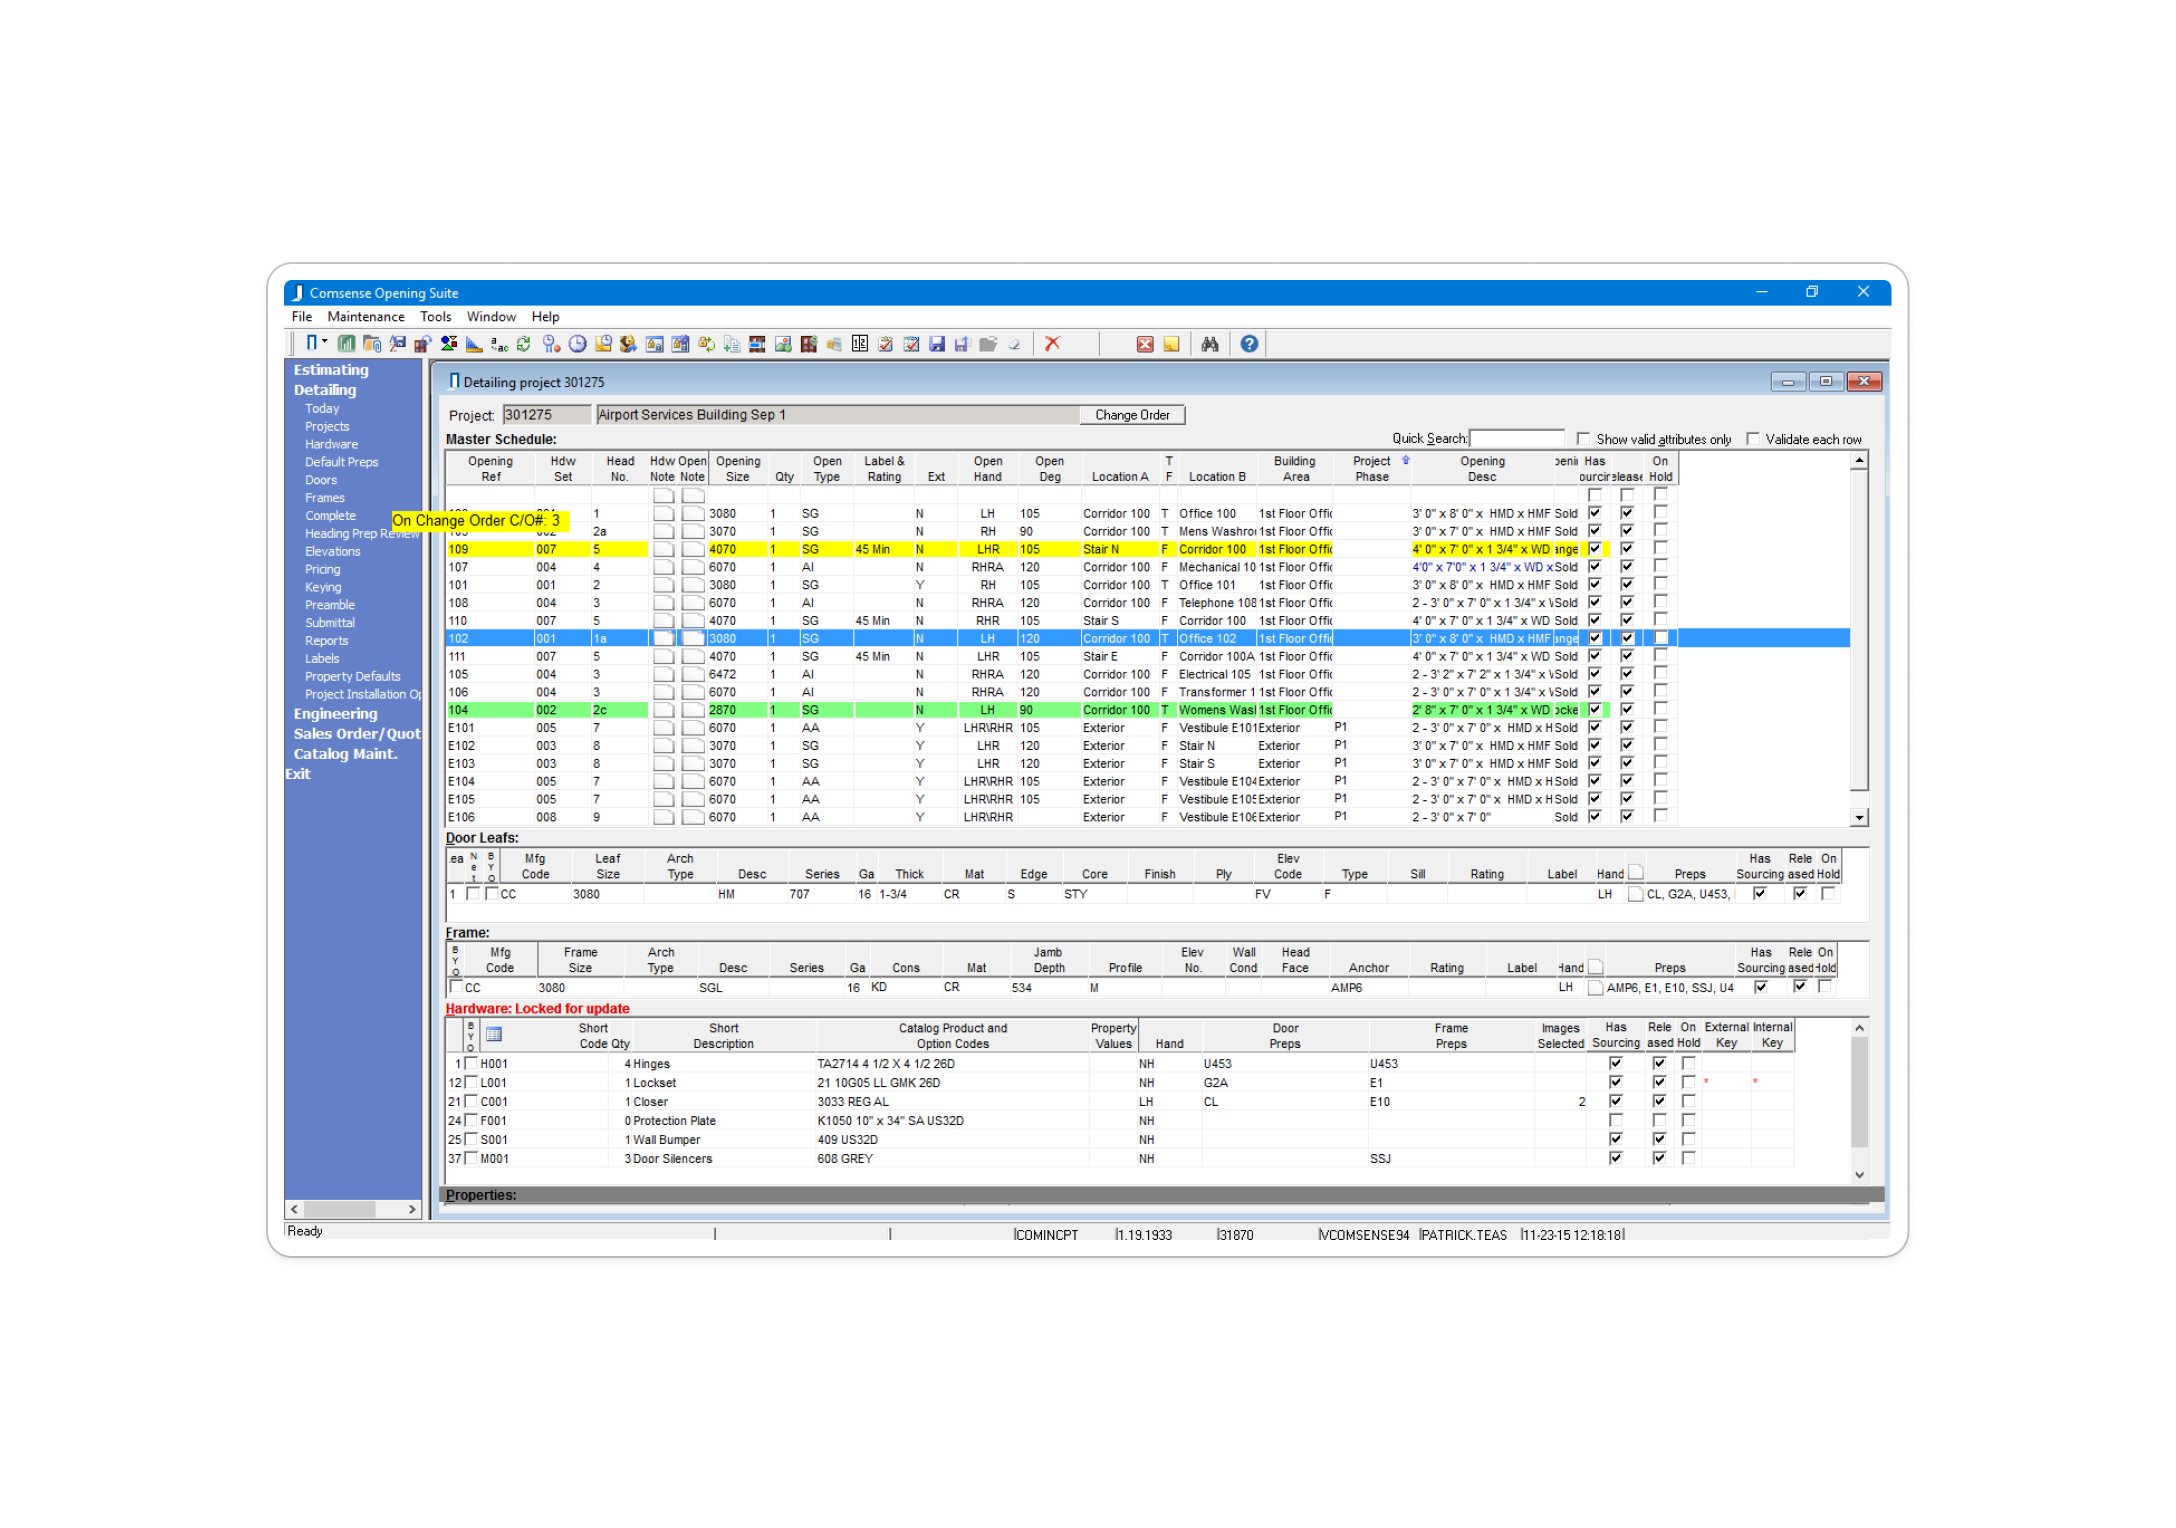Toggle On Hold checkbox for opening 109
The width and height of the screenshot is (2176, 1528).
coord(1660,549)
